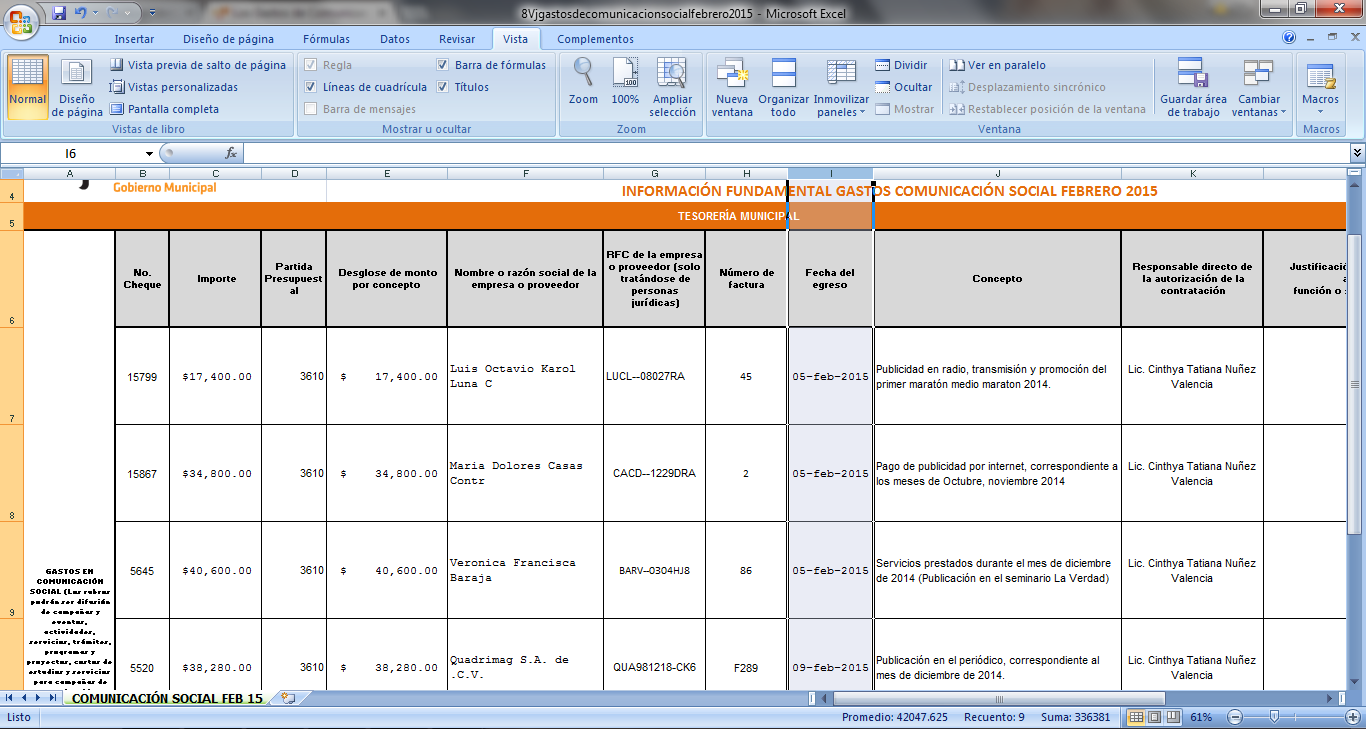Viewport: 1366px width, 729px height.
Task: Select the Fecha del egreso header cell
Action: pyautogui.click(x=830, y=278)
